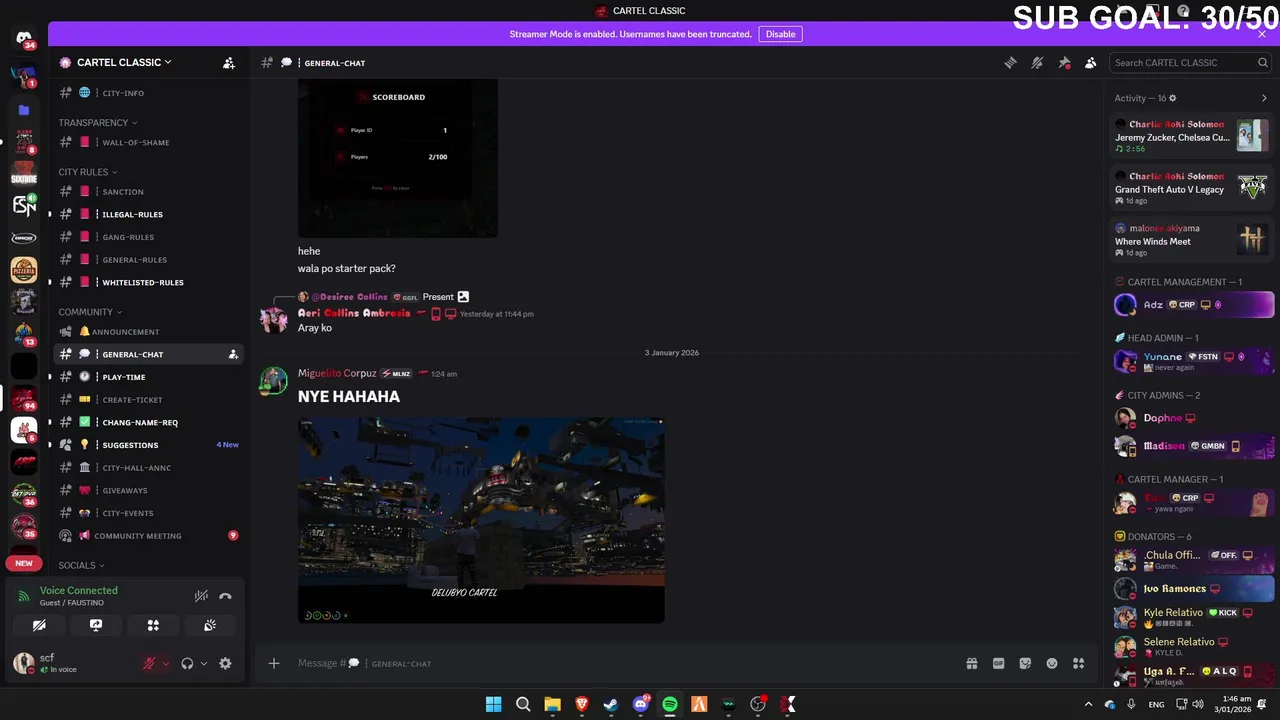Screen dimensions: 1280x720
Task: Click the Aeri Collins Ambrosia username
Action: point(354,313)
